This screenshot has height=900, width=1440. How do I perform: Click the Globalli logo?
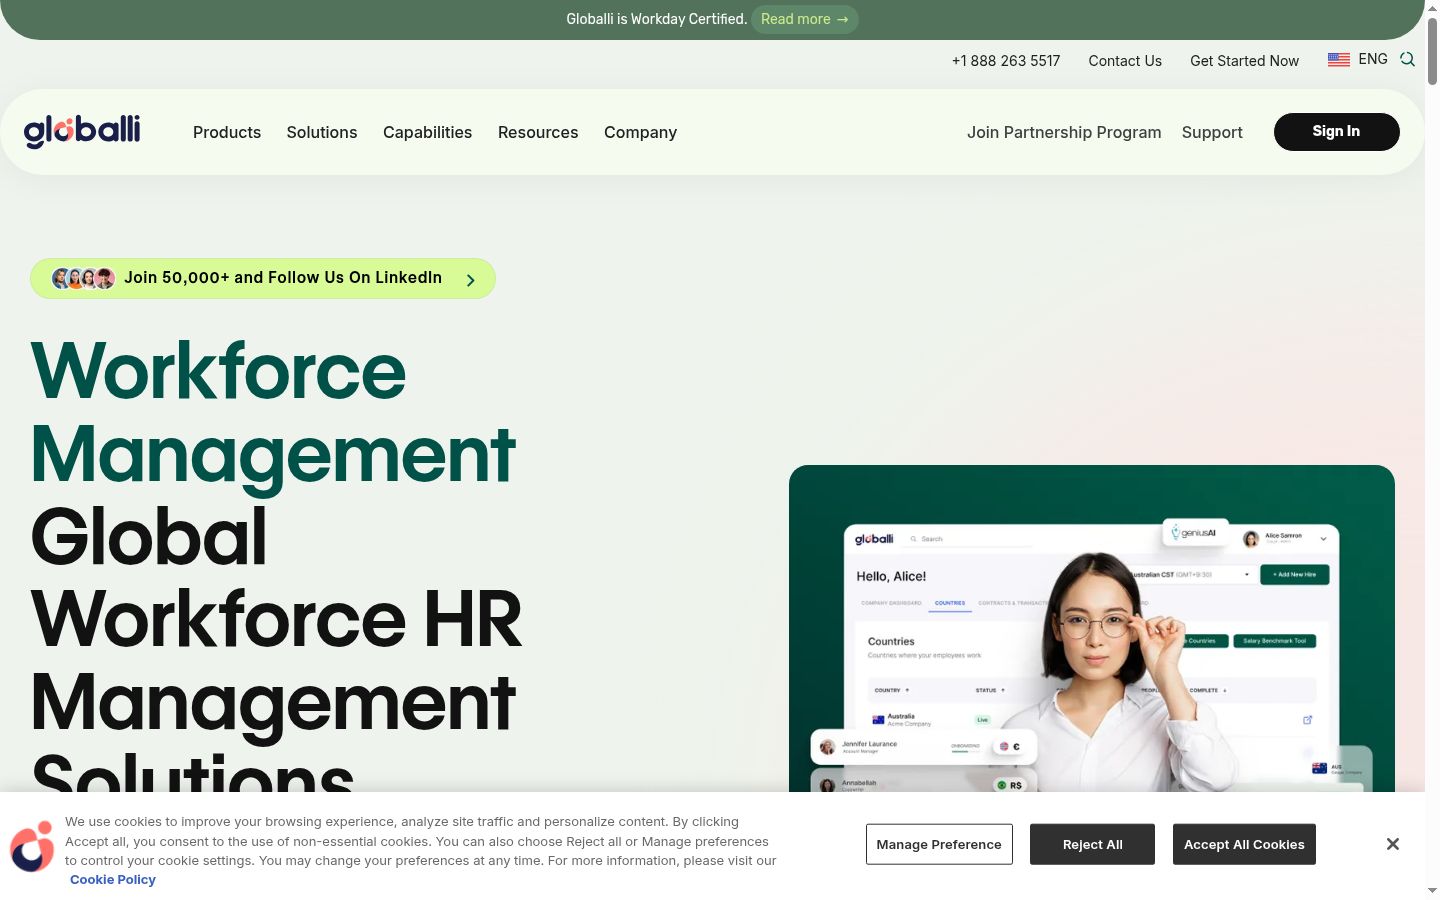(82, 131)
